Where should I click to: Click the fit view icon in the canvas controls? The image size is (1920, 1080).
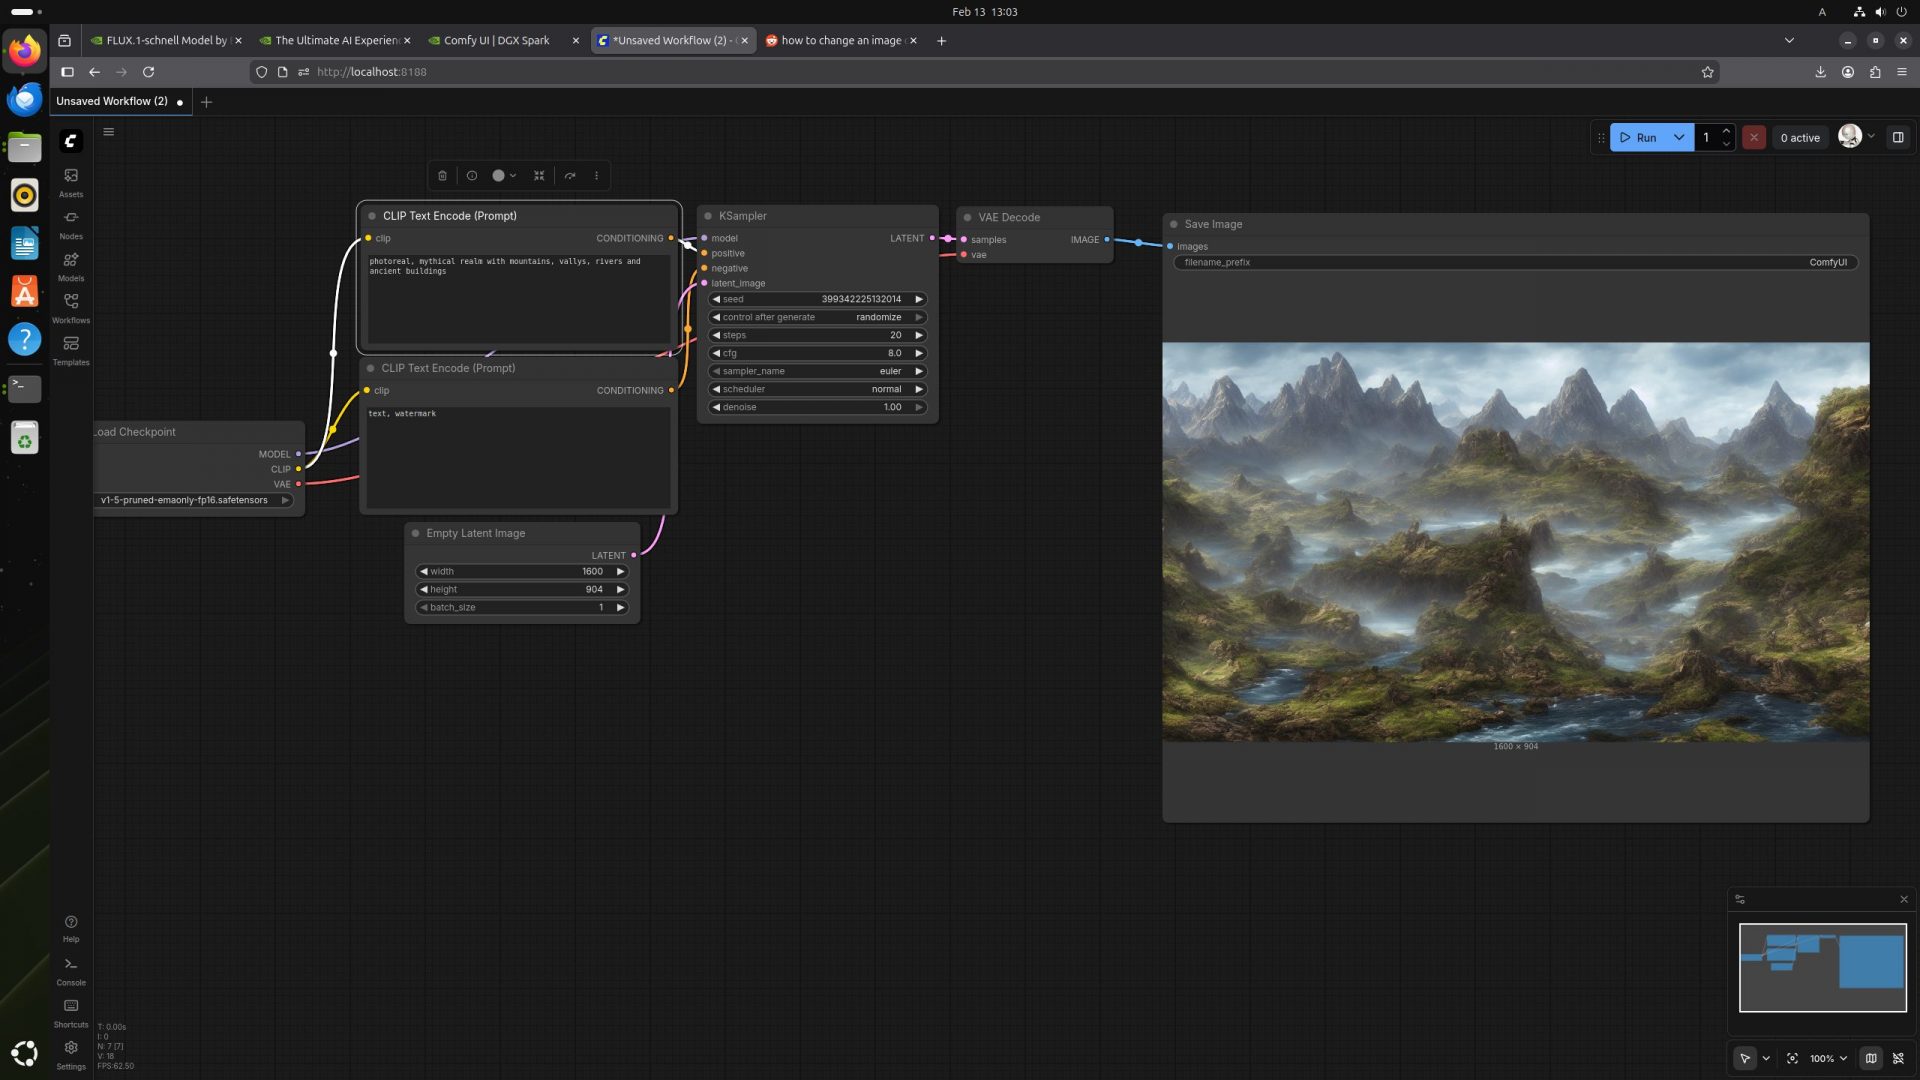(1792, 1058)
